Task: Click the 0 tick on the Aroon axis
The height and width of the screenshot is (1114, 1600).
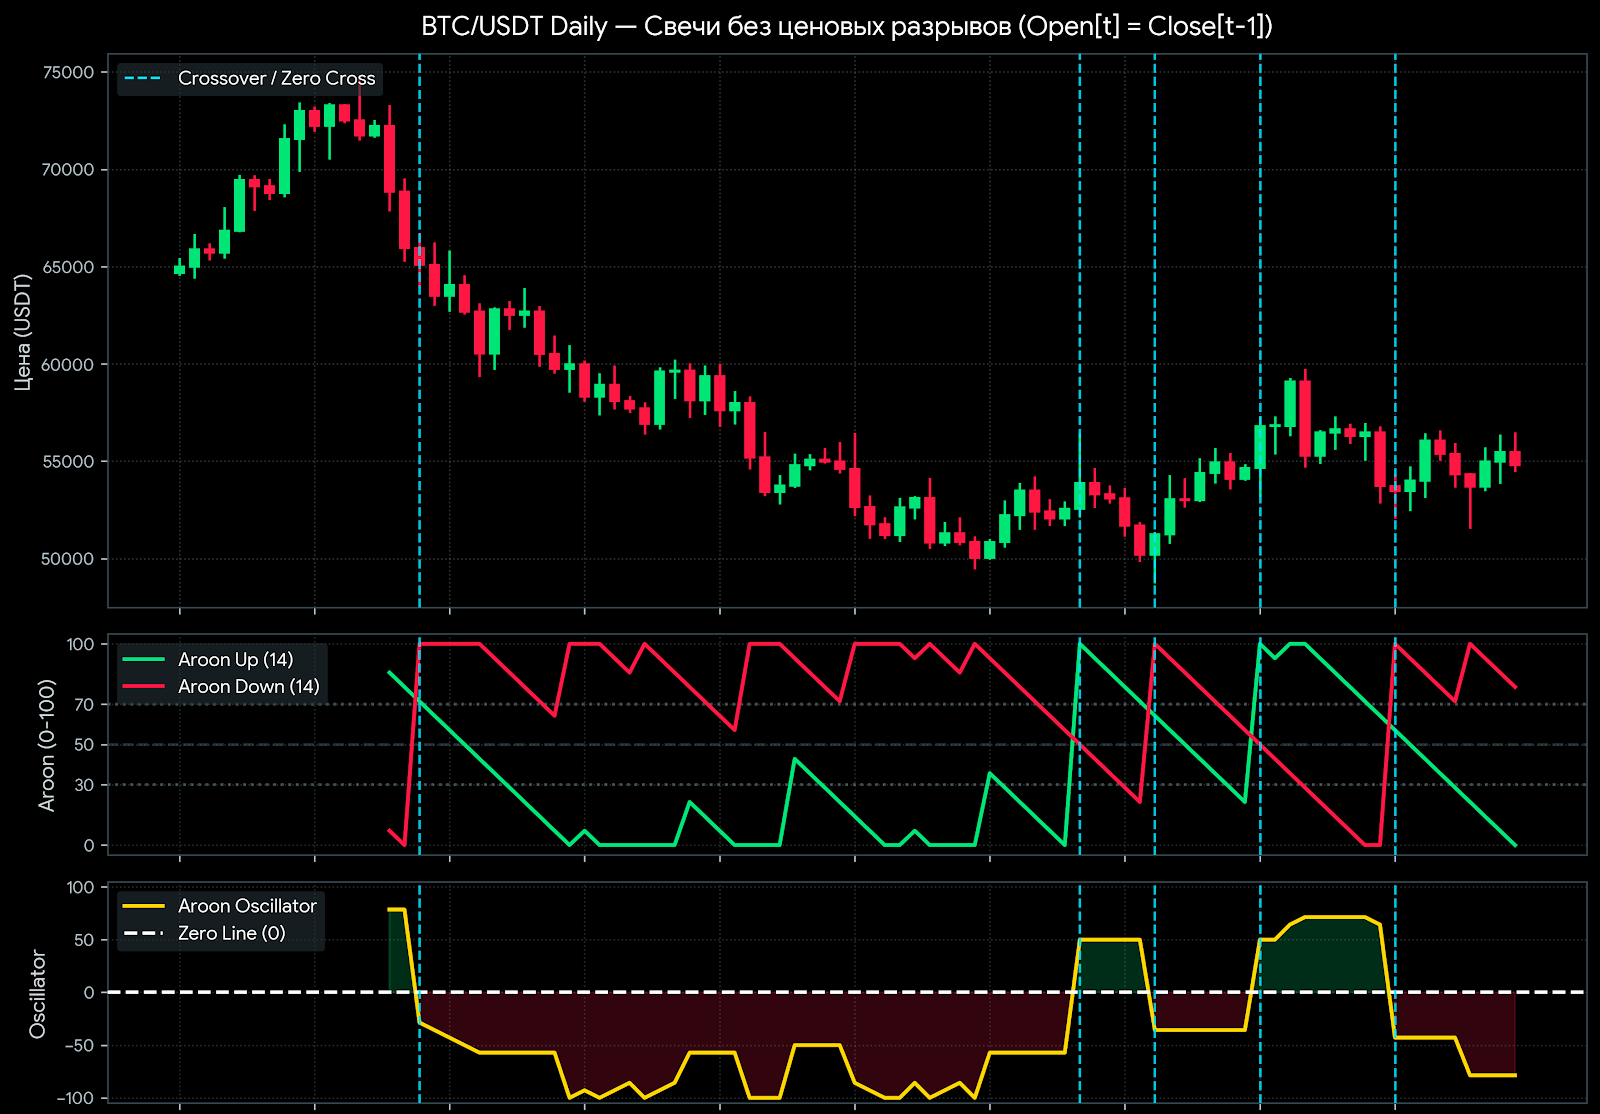Action: point(90,846)
